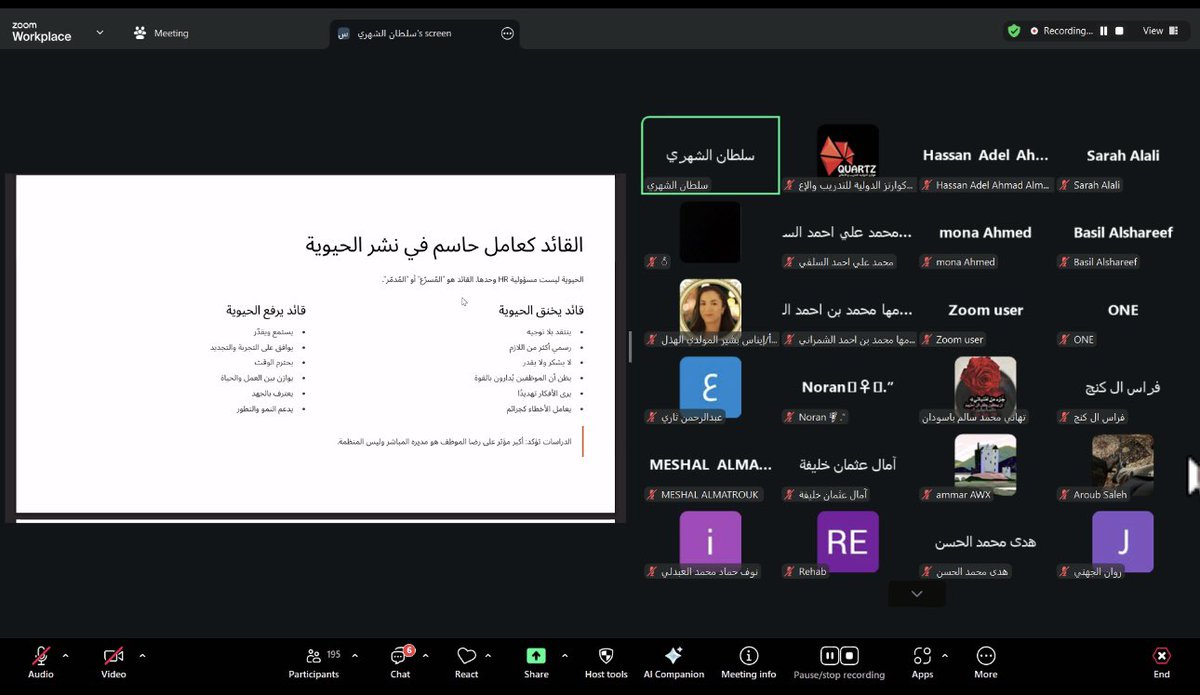Show Meeting info
Viewport: 1200px width, 695px height.
click(x=748, y=662)
